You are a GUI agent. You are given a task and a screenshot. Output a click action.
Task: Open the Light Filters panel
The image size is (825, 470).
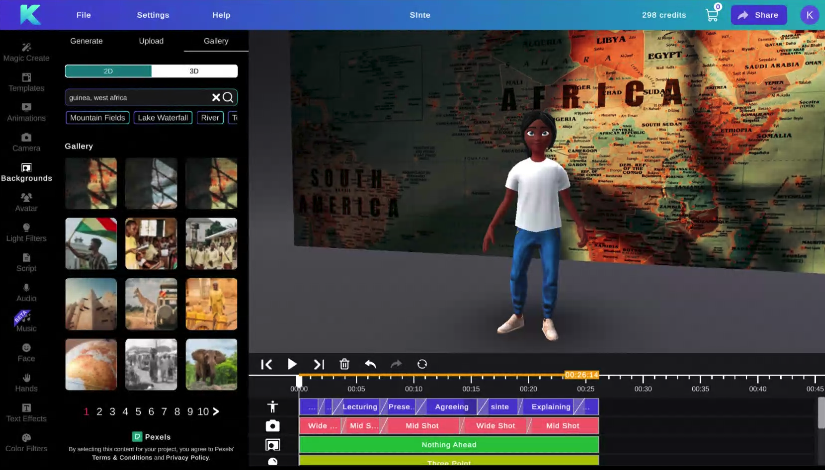26,232
